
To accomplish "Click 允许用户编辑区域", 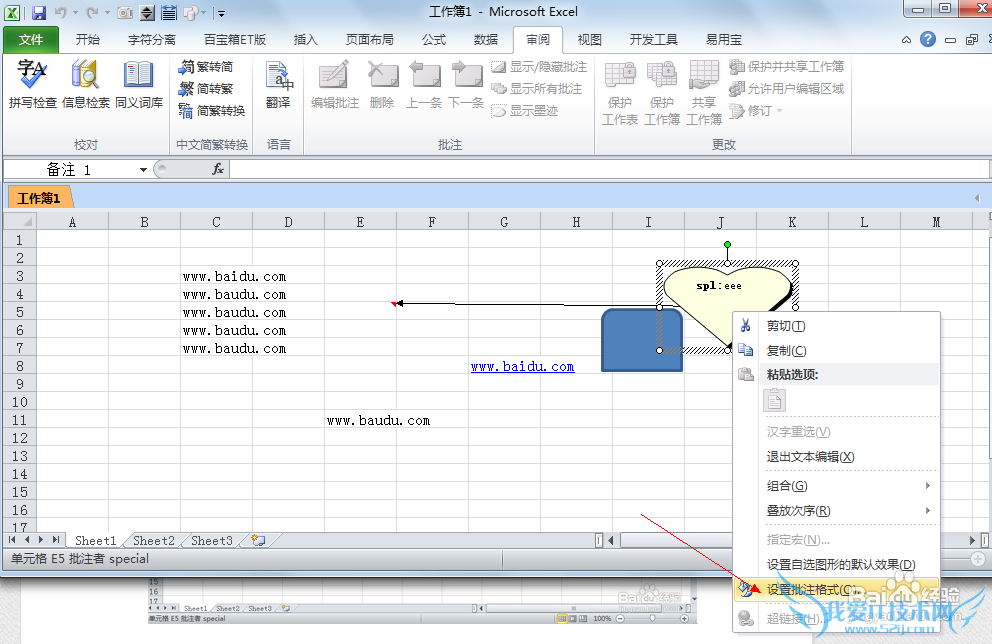I will (x=786, y=89).
